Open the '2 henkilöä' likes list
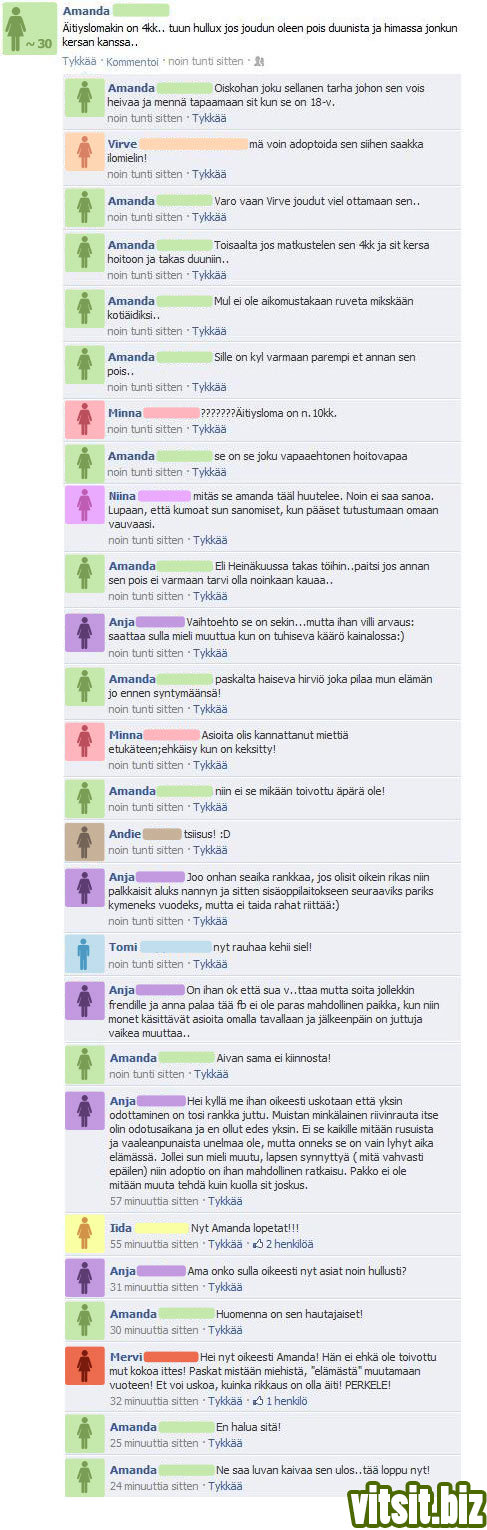 pos(289,1245)
